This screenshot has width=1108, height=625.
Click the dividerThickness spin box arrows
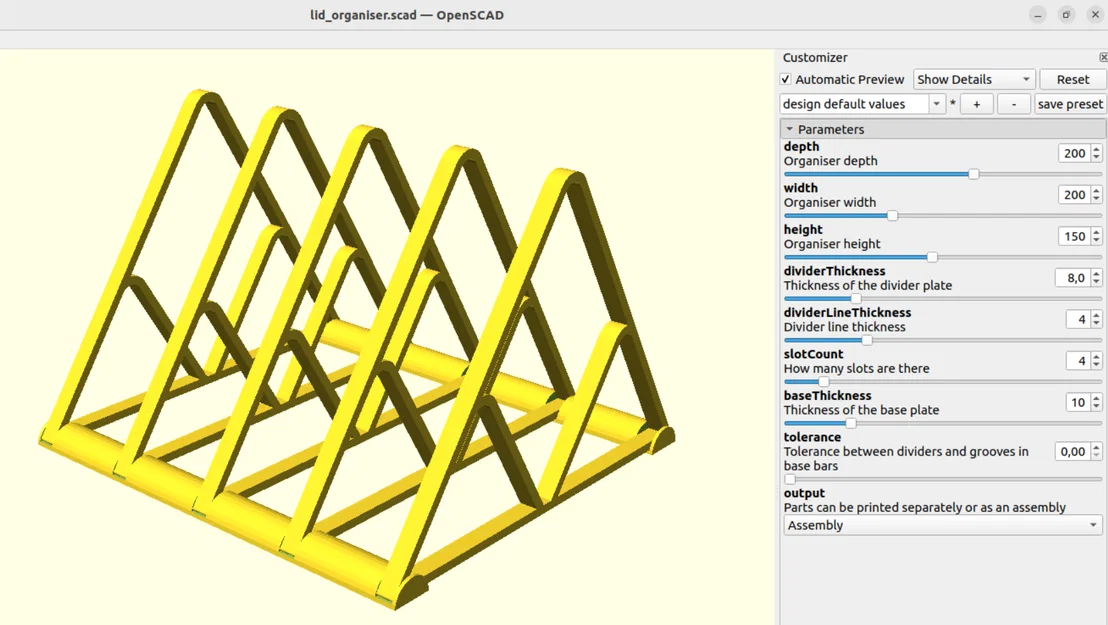pos(1097,279)
